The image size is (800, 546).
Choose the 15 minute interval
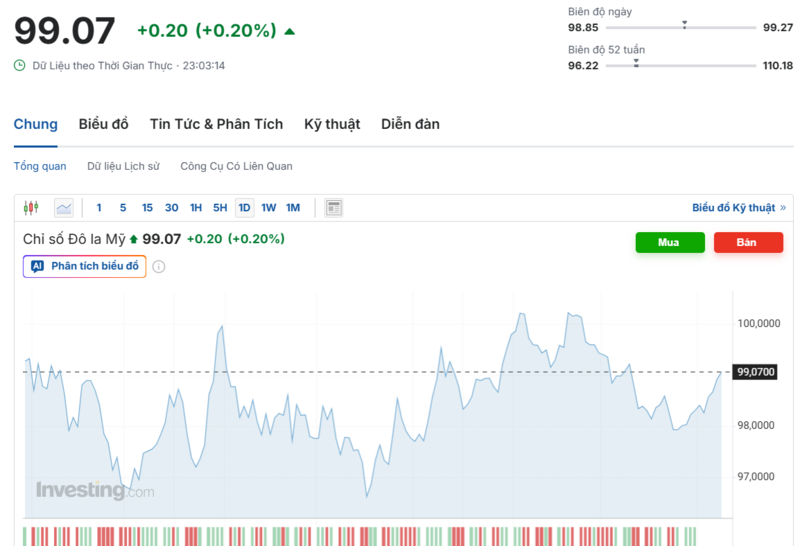coord(147,208)
